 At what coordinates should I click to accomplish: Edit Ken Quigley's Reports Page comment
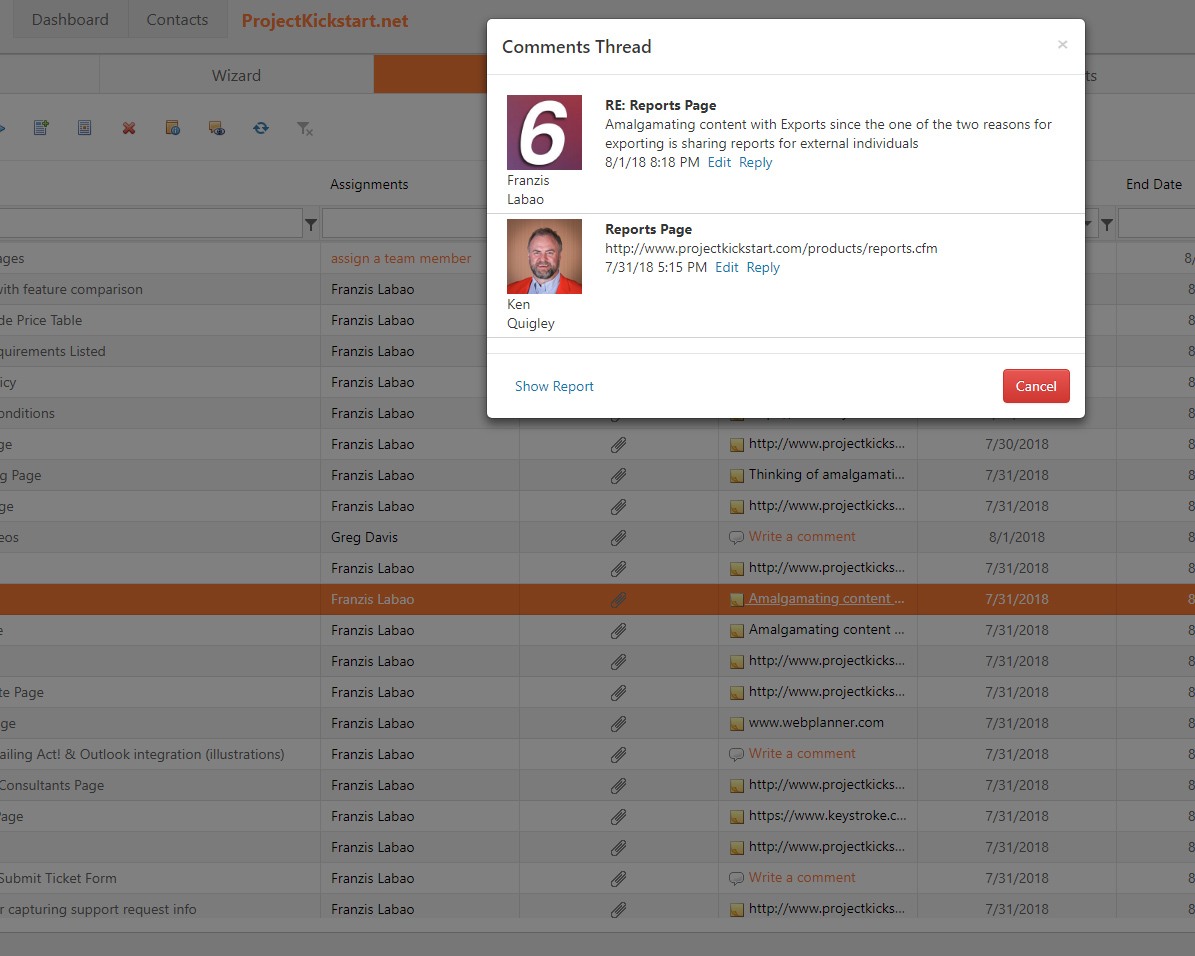tap(727, 268)
